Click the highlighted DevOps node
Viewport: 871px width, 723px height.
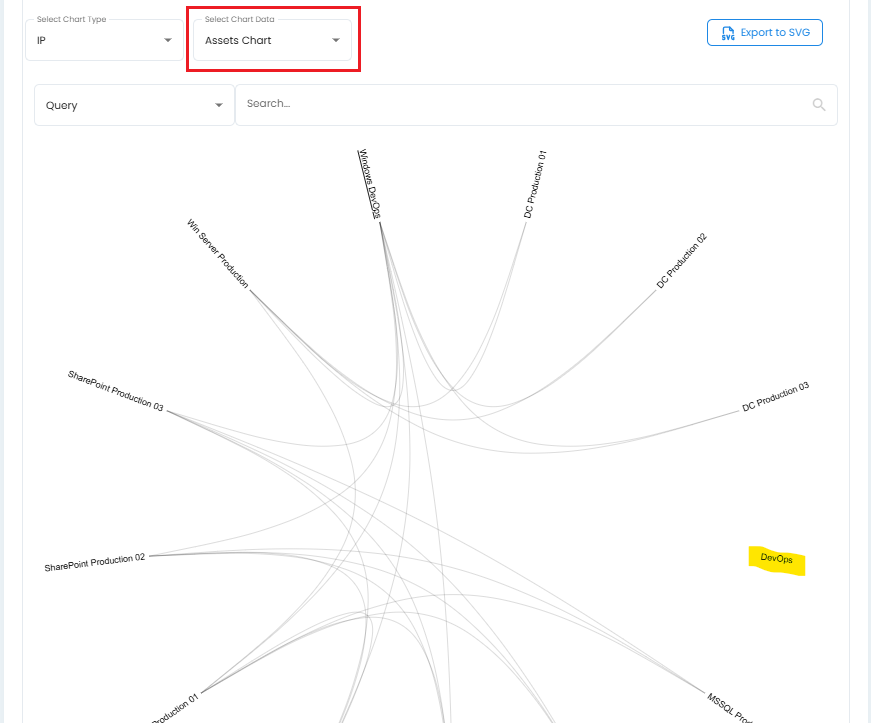(777, 560)
